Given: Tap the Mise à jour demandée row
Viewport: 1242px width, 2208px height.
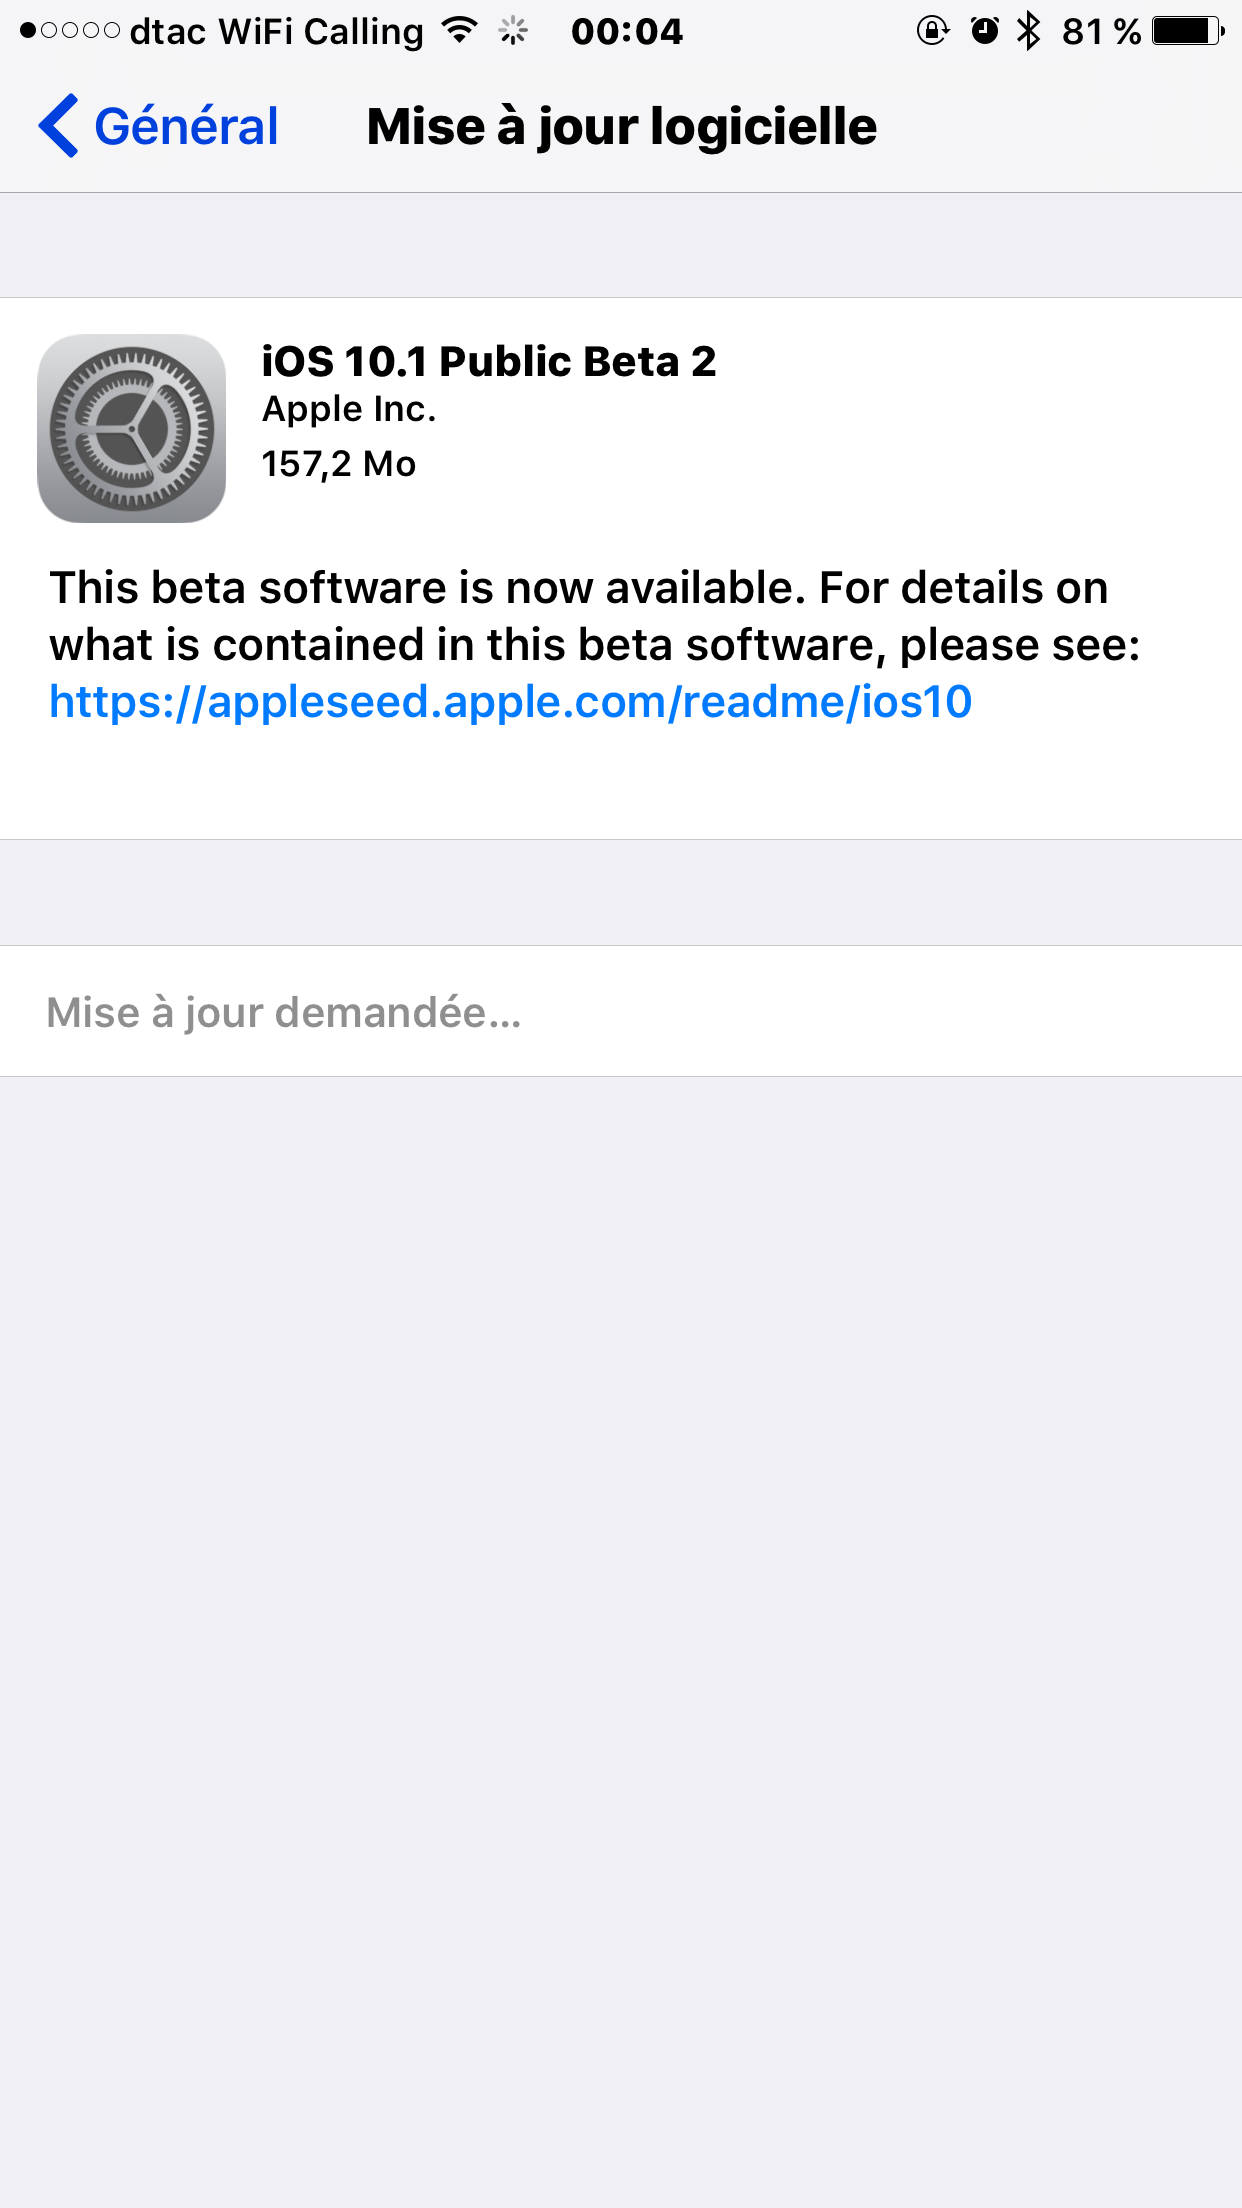Looking at the screenshot, I should (621, 1011).
